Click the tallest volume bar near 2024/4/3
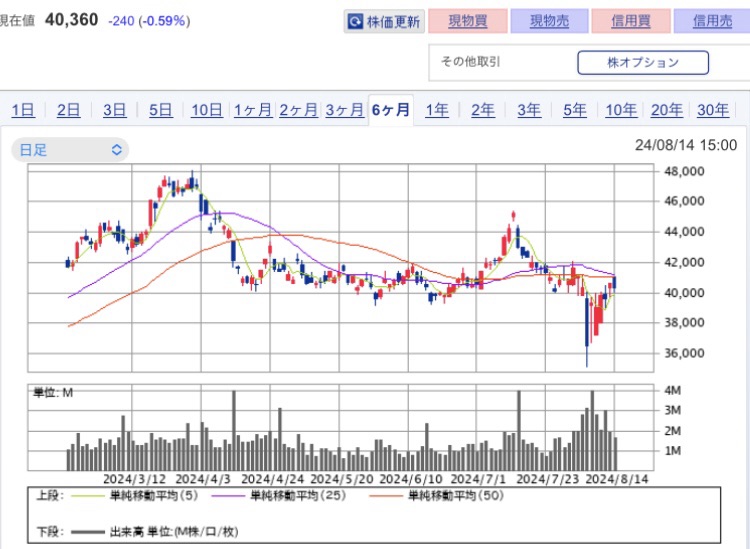This screenshot has height=549, width=750. click(234, 430)
